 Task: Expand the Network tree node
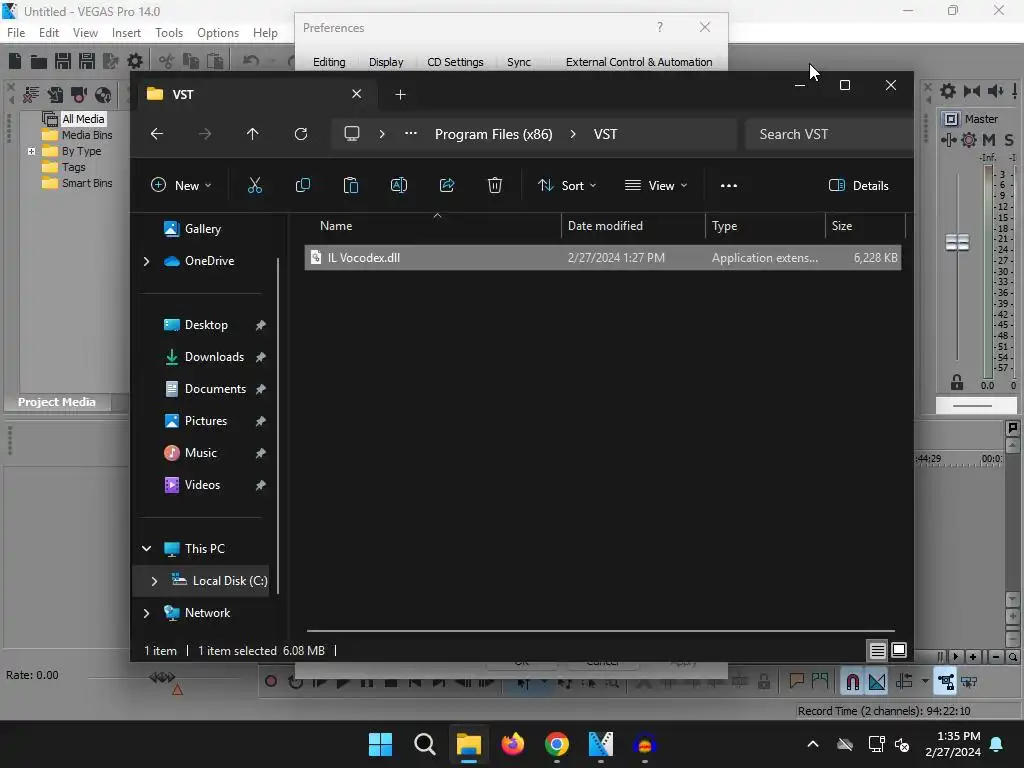(x=146, y=613)
